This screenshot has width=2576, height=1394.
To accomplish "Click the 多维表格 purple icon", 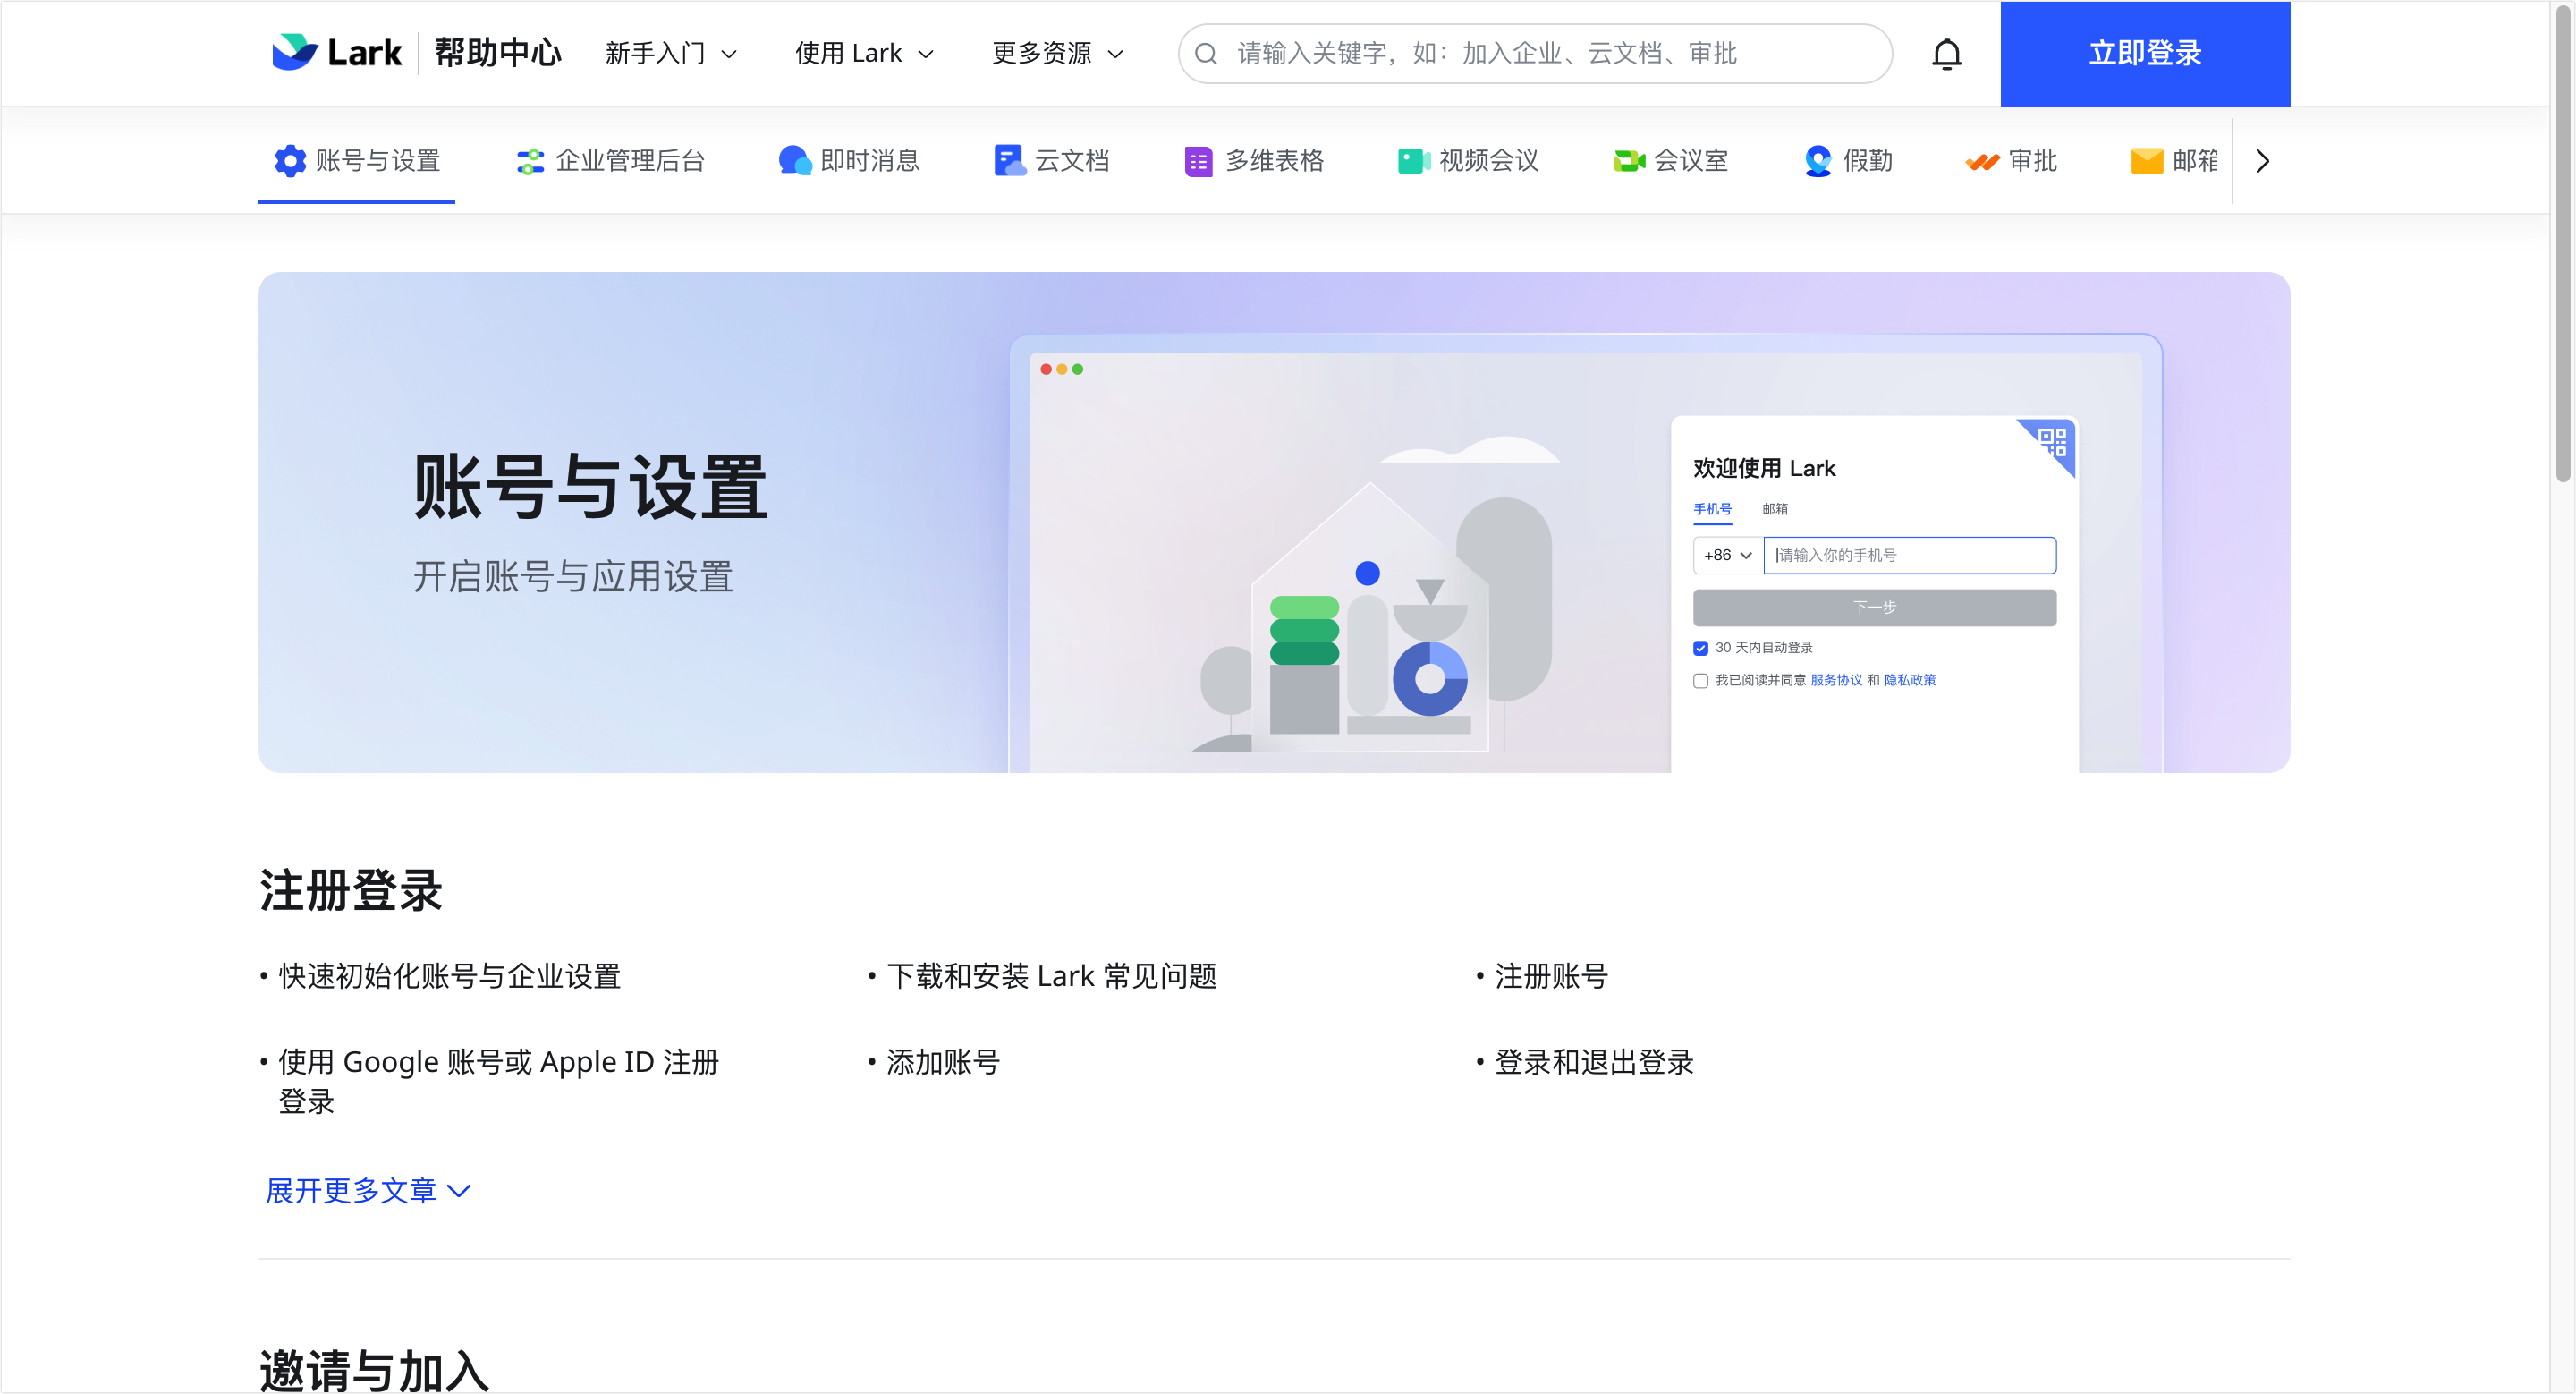I will tap(1198, 161).
